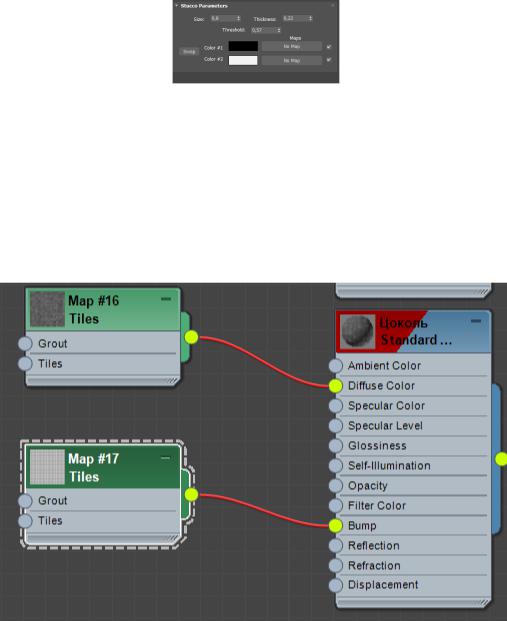The height and width of the screenshot is (621, 507).
Task: Click the Opacity input socket
Action: [335, 486]
